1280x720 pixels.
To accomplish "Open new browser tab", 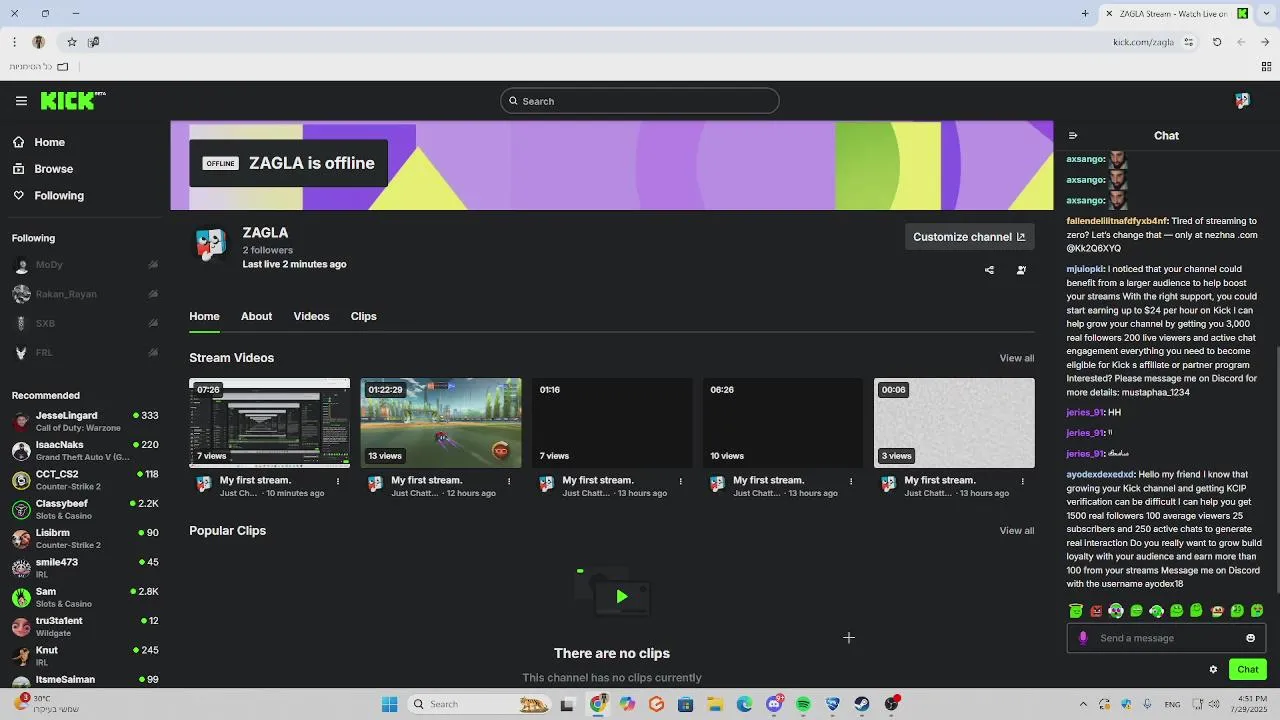I will pos(1085,13).
